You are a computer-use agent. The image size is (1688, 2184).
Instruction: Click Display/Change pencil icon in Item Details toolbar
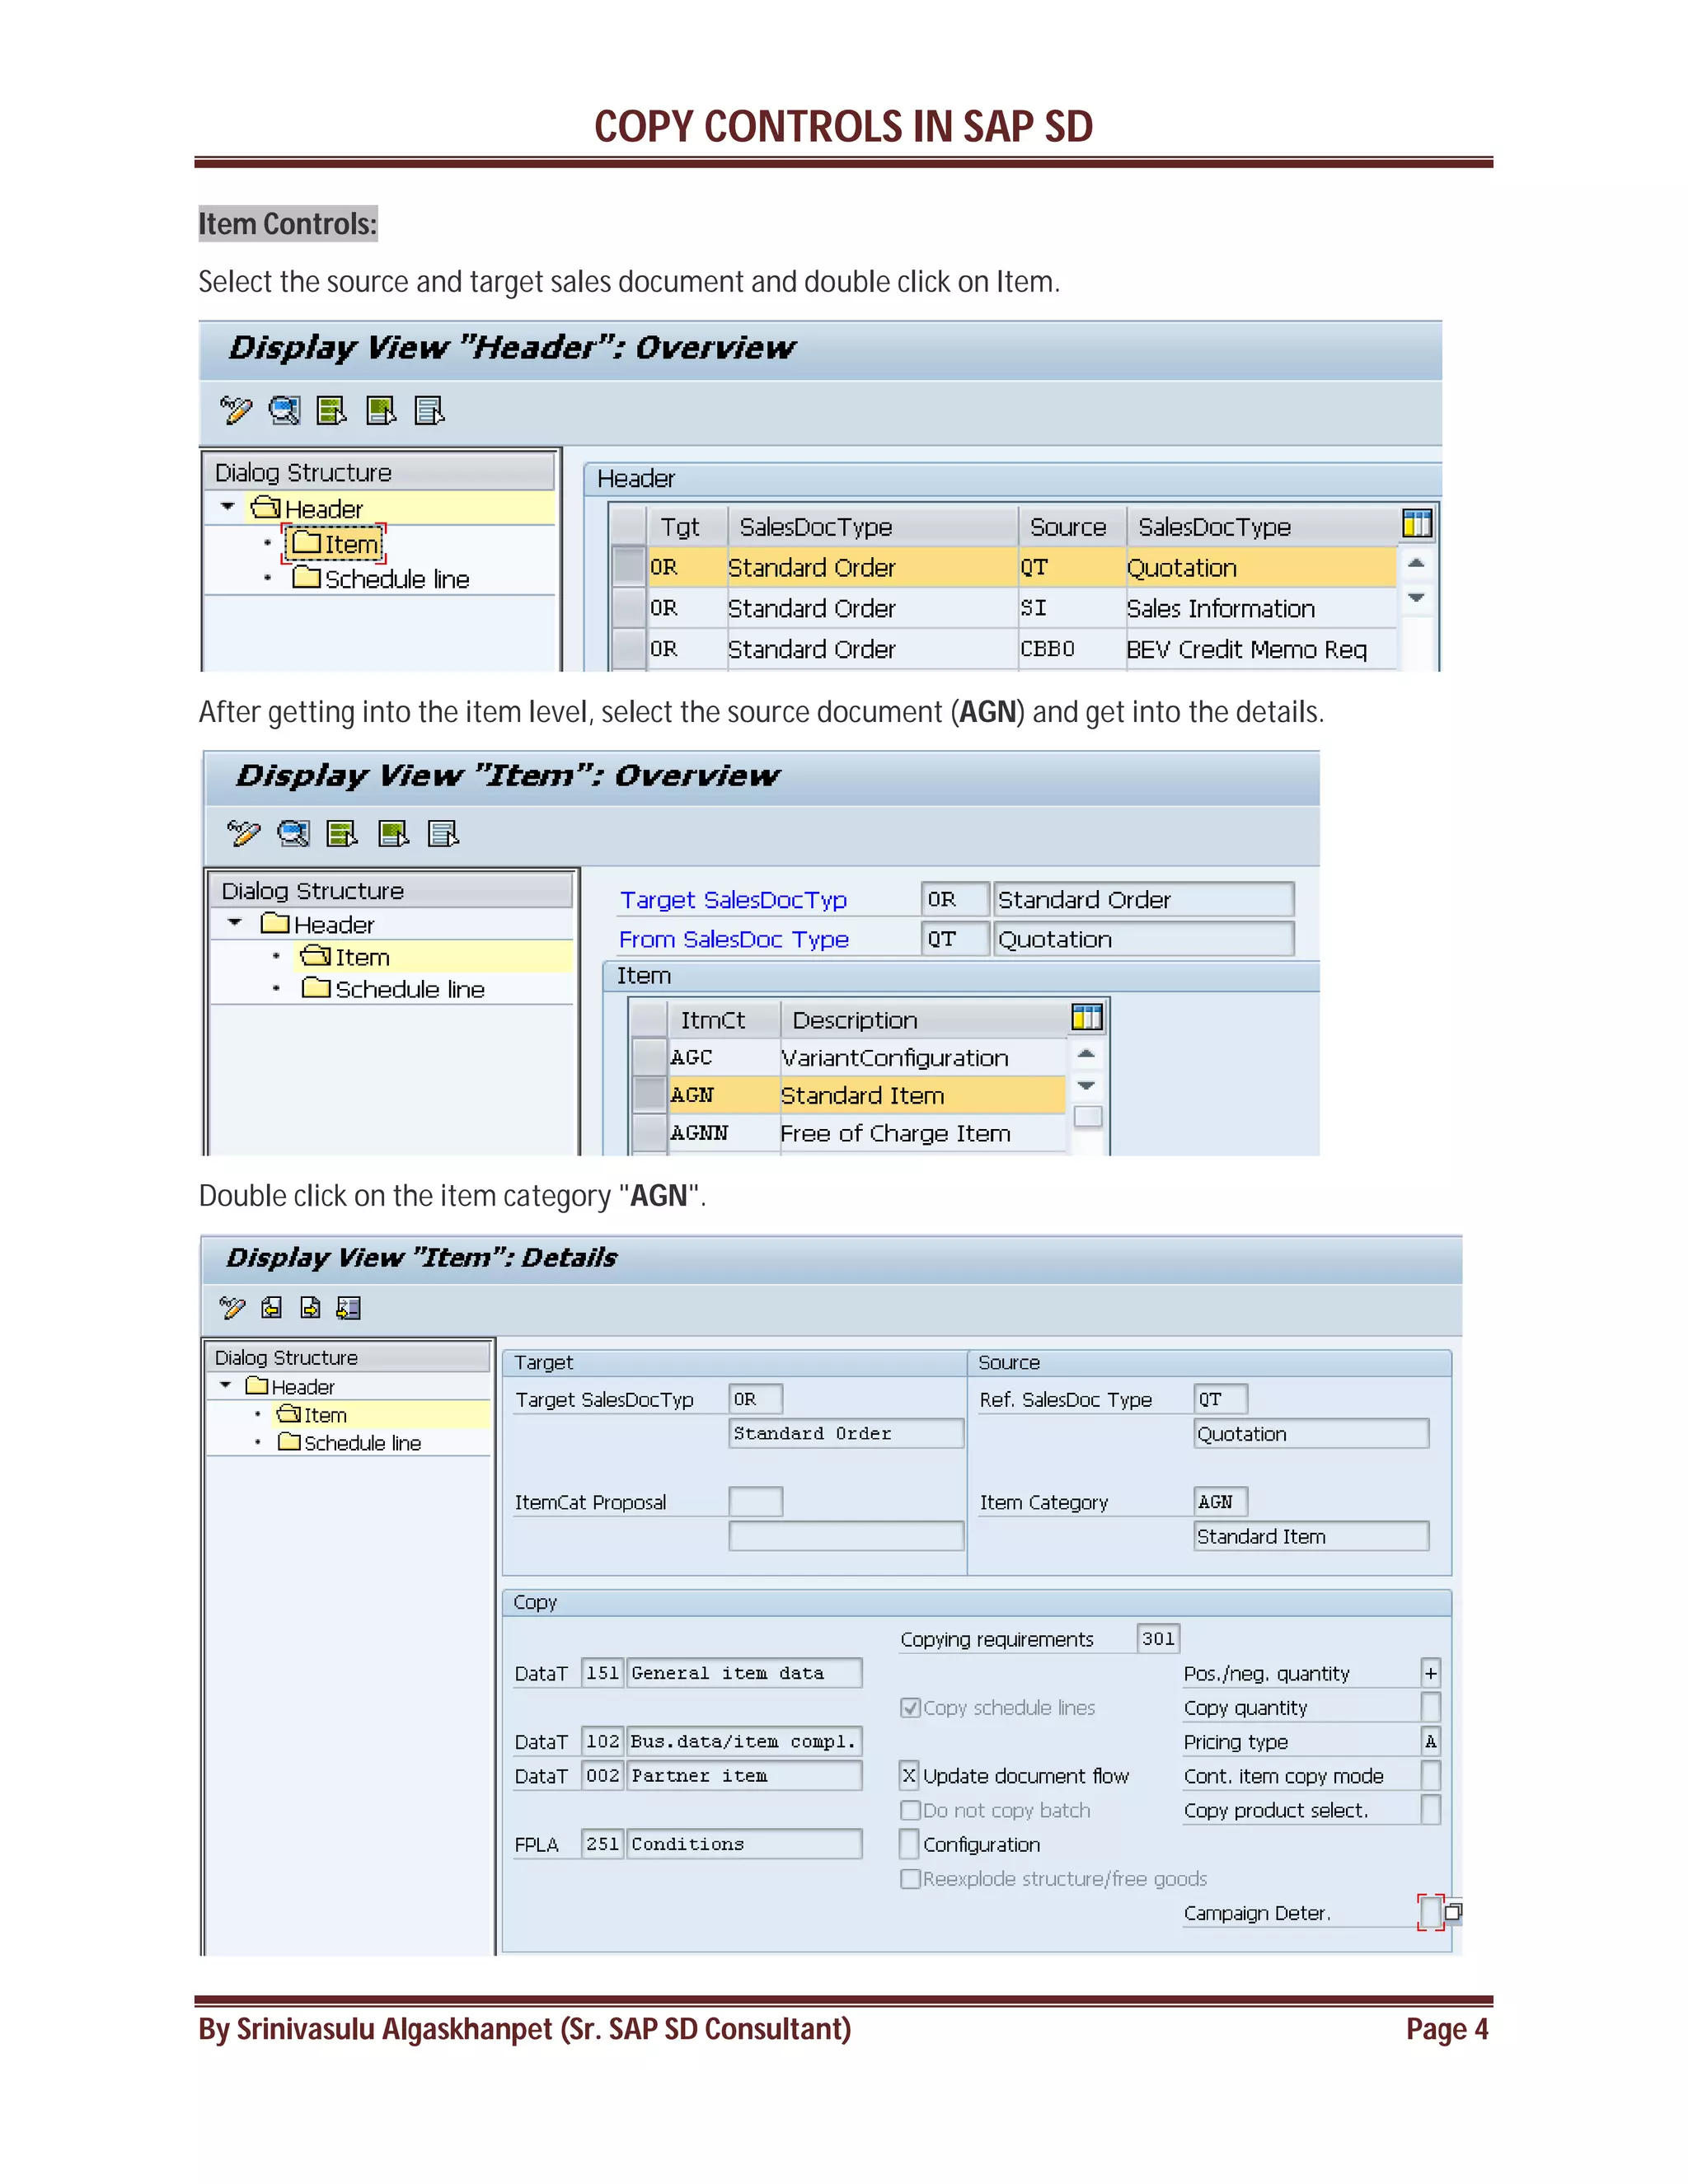point(232,1307)
